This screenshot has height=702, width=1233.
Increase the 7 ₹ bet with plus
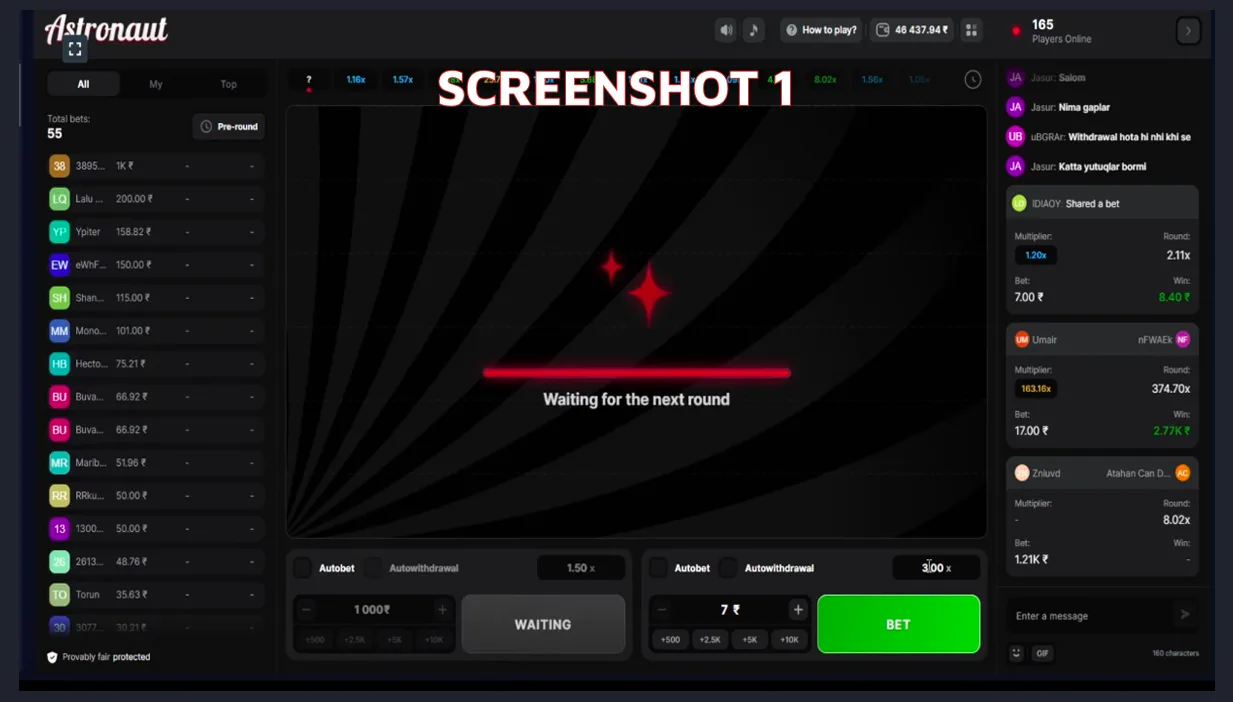tap(798, 609)
